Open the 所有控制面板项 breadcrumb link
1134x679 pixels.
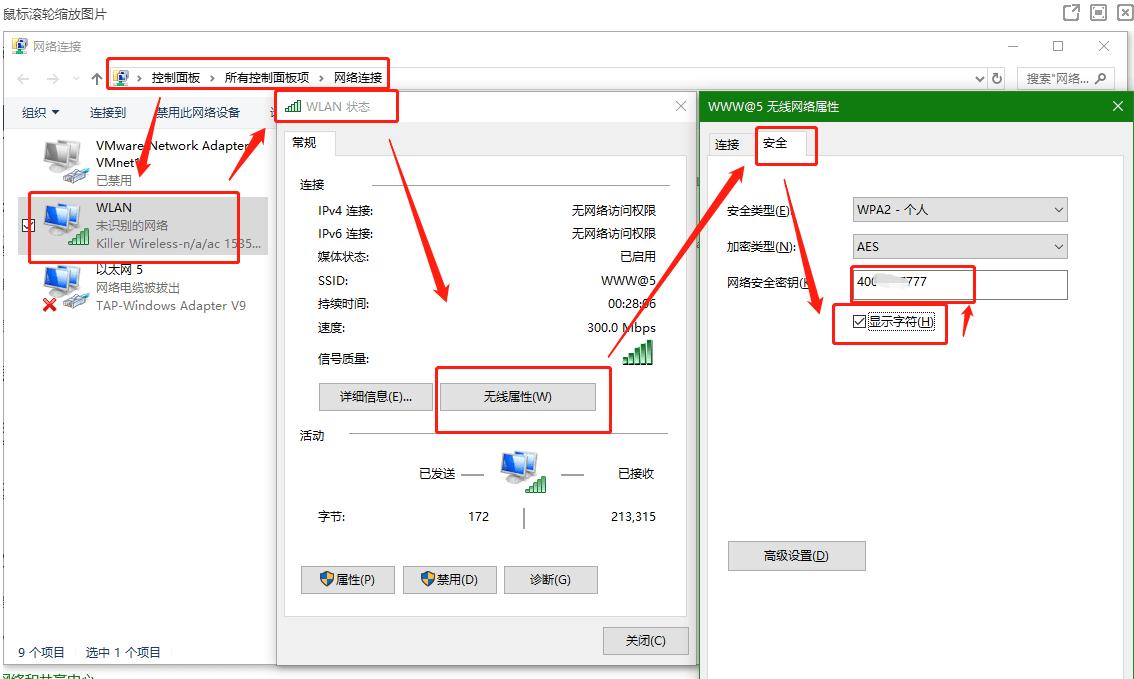(265, 77)
